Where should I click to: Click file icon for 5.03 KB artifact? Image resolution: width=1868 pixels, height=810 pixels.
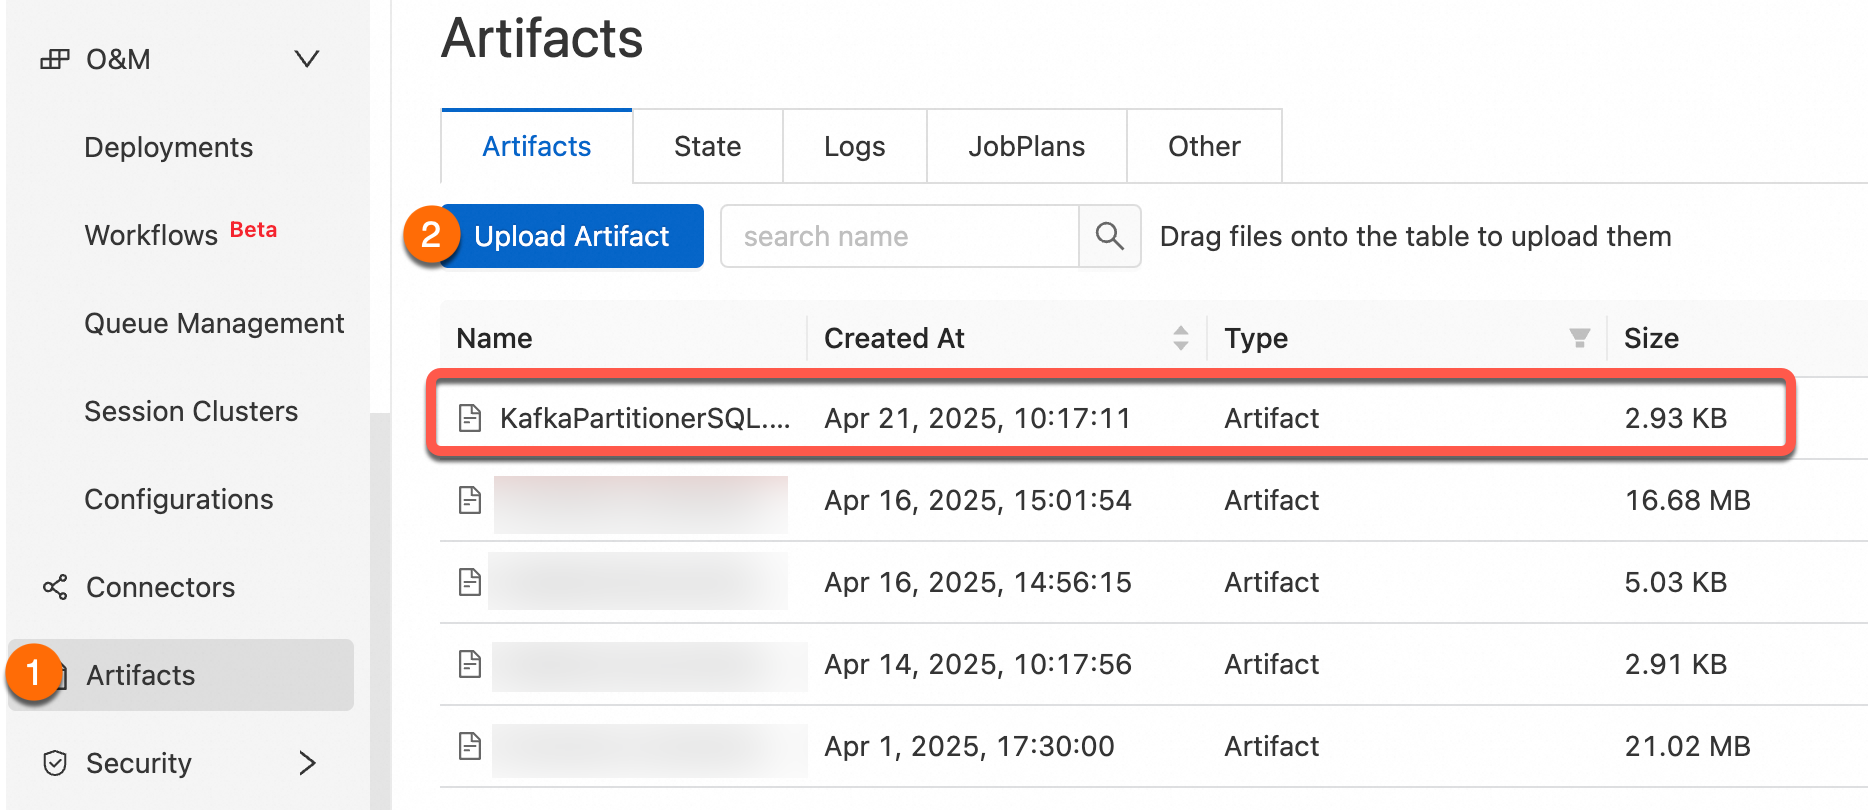470,582
